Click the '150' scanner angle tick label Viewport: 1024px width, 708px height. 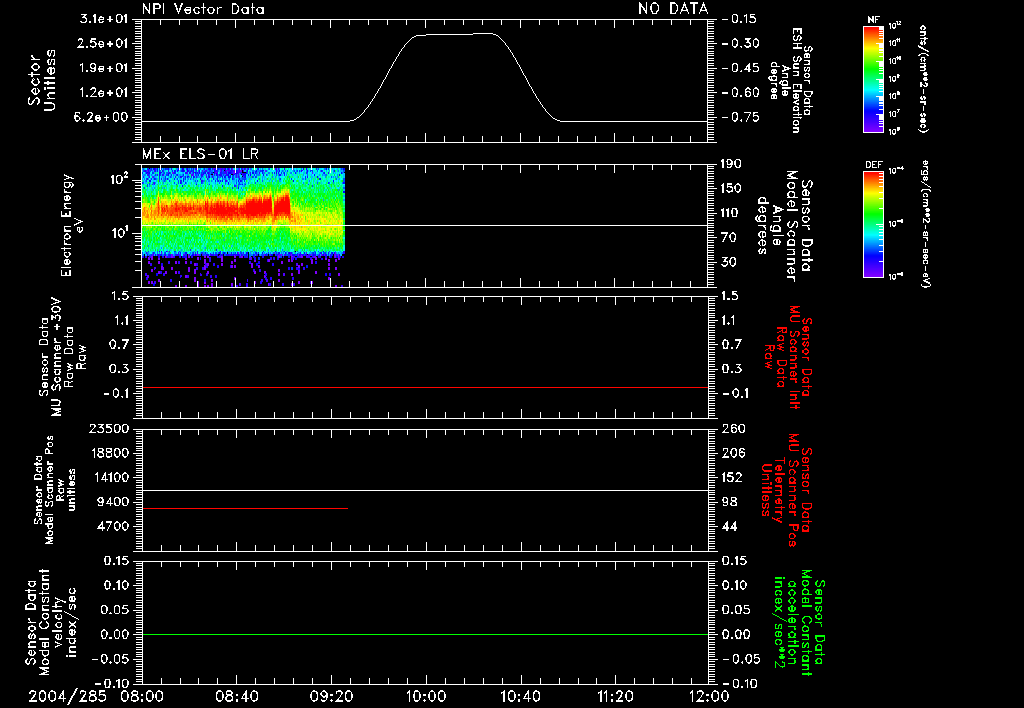click(731, 189)
